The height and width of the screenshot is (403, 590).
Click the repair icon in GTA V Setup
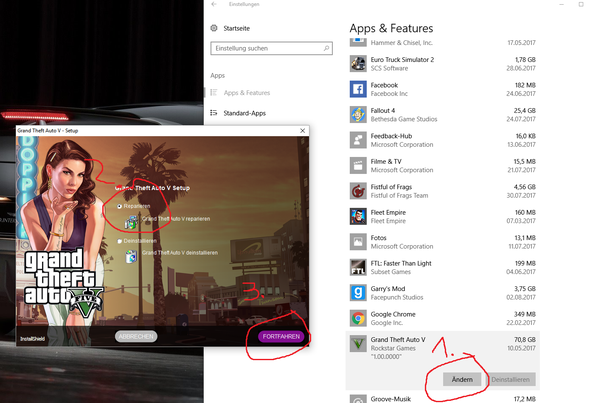[131, 222]
